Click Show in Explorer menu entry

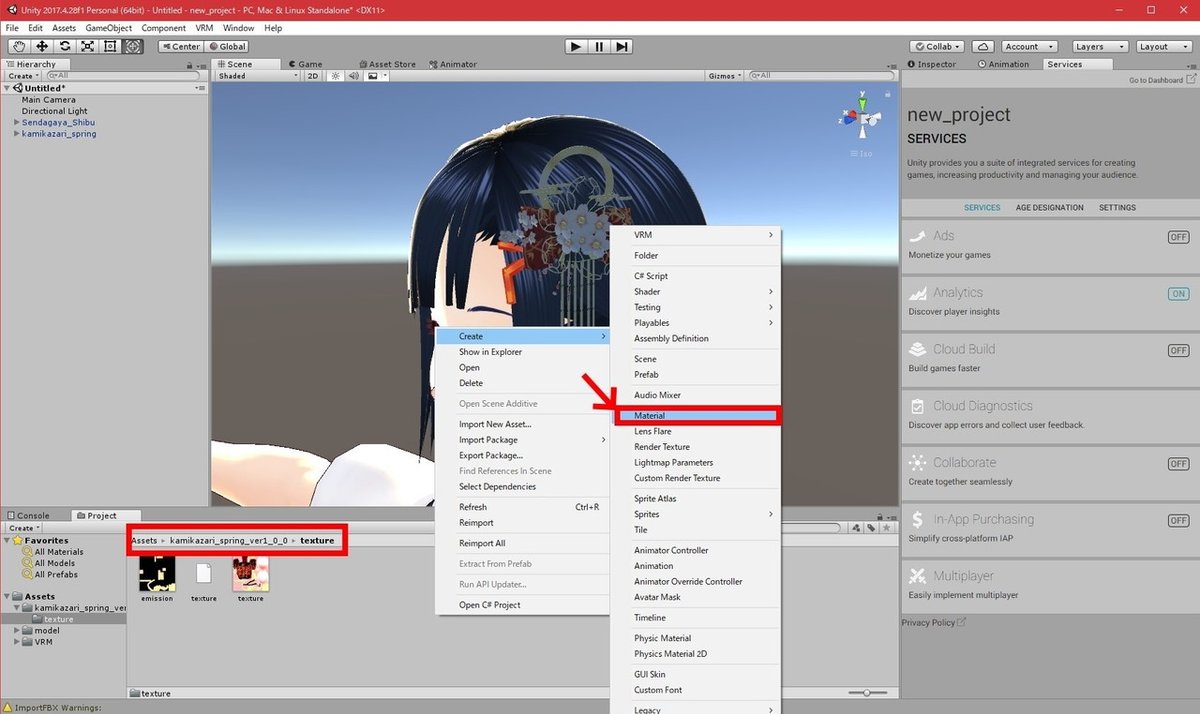[x=522, y=352]
